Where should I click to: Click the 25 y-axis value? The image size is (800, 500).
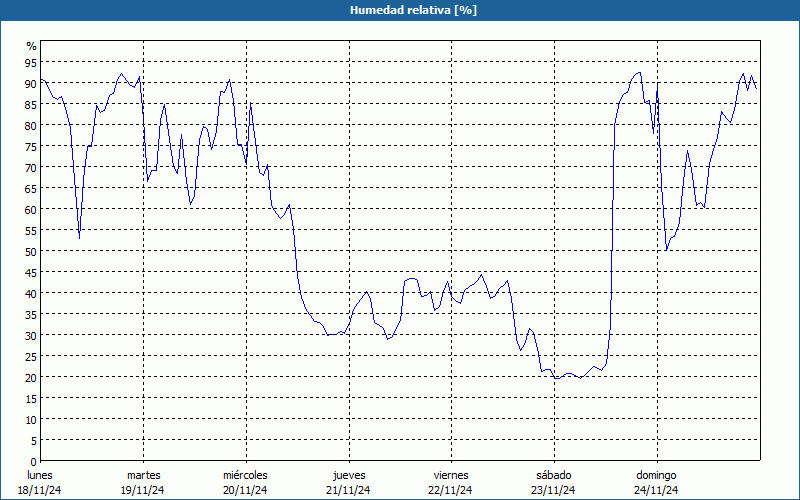32,356
